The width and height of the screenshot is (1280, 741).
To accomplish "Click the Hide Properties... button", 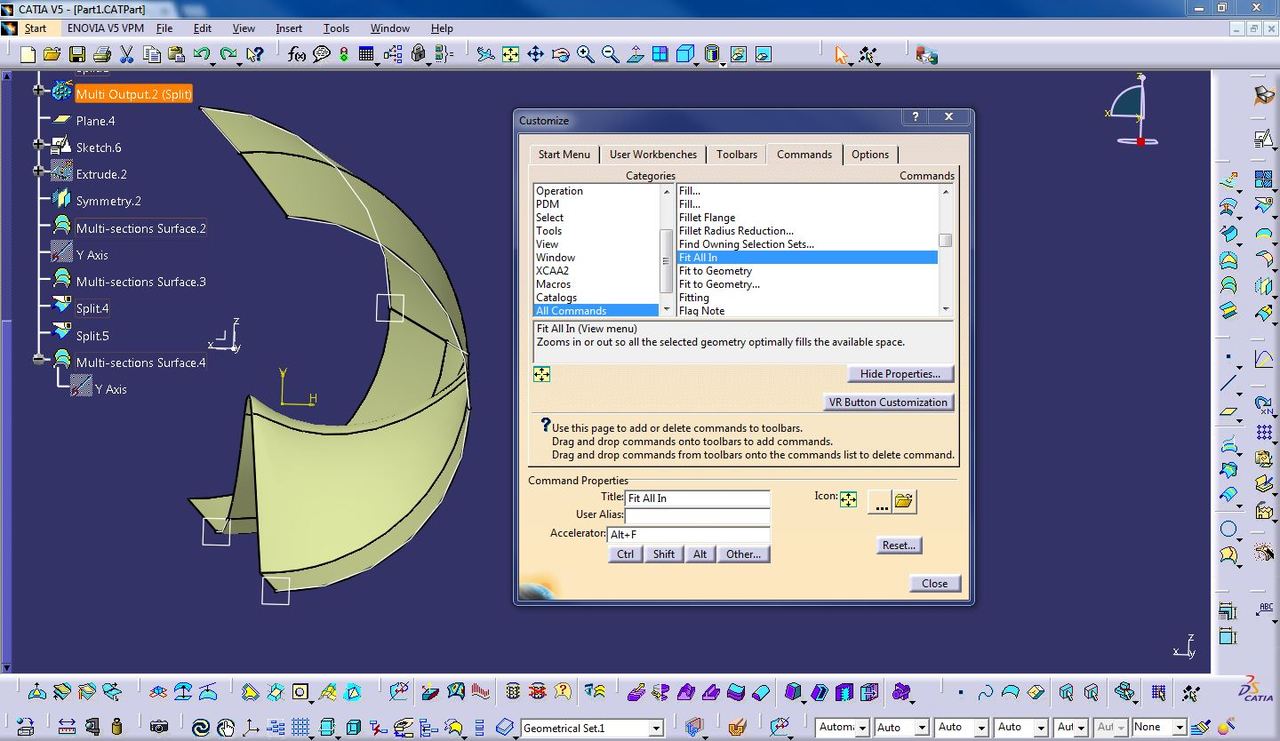I will click(900, 374).
